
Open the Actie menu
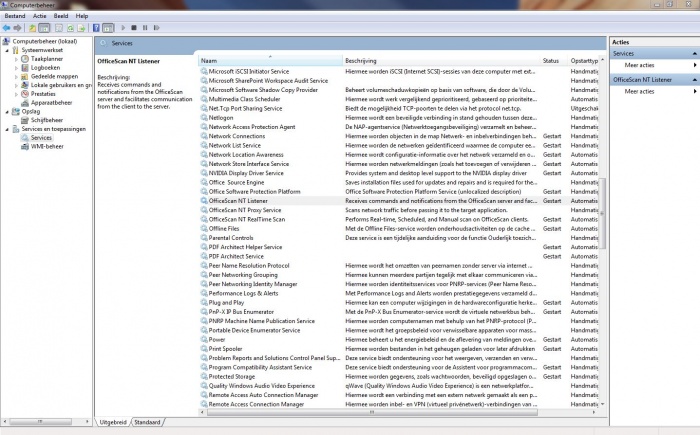[39, 16]
